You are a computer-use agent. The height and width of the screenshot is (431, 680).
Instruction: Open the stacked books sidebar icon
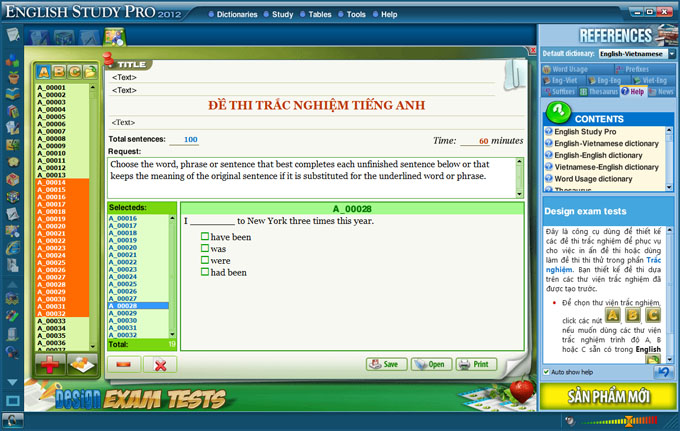13,111
